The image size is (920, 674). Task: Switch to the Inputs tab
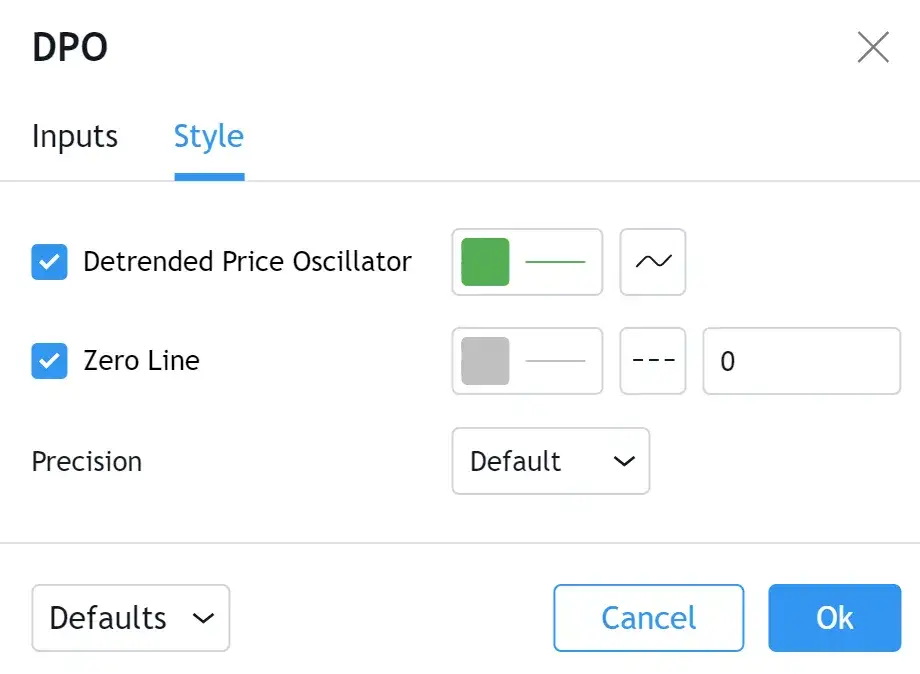click(x=75, y=137)
